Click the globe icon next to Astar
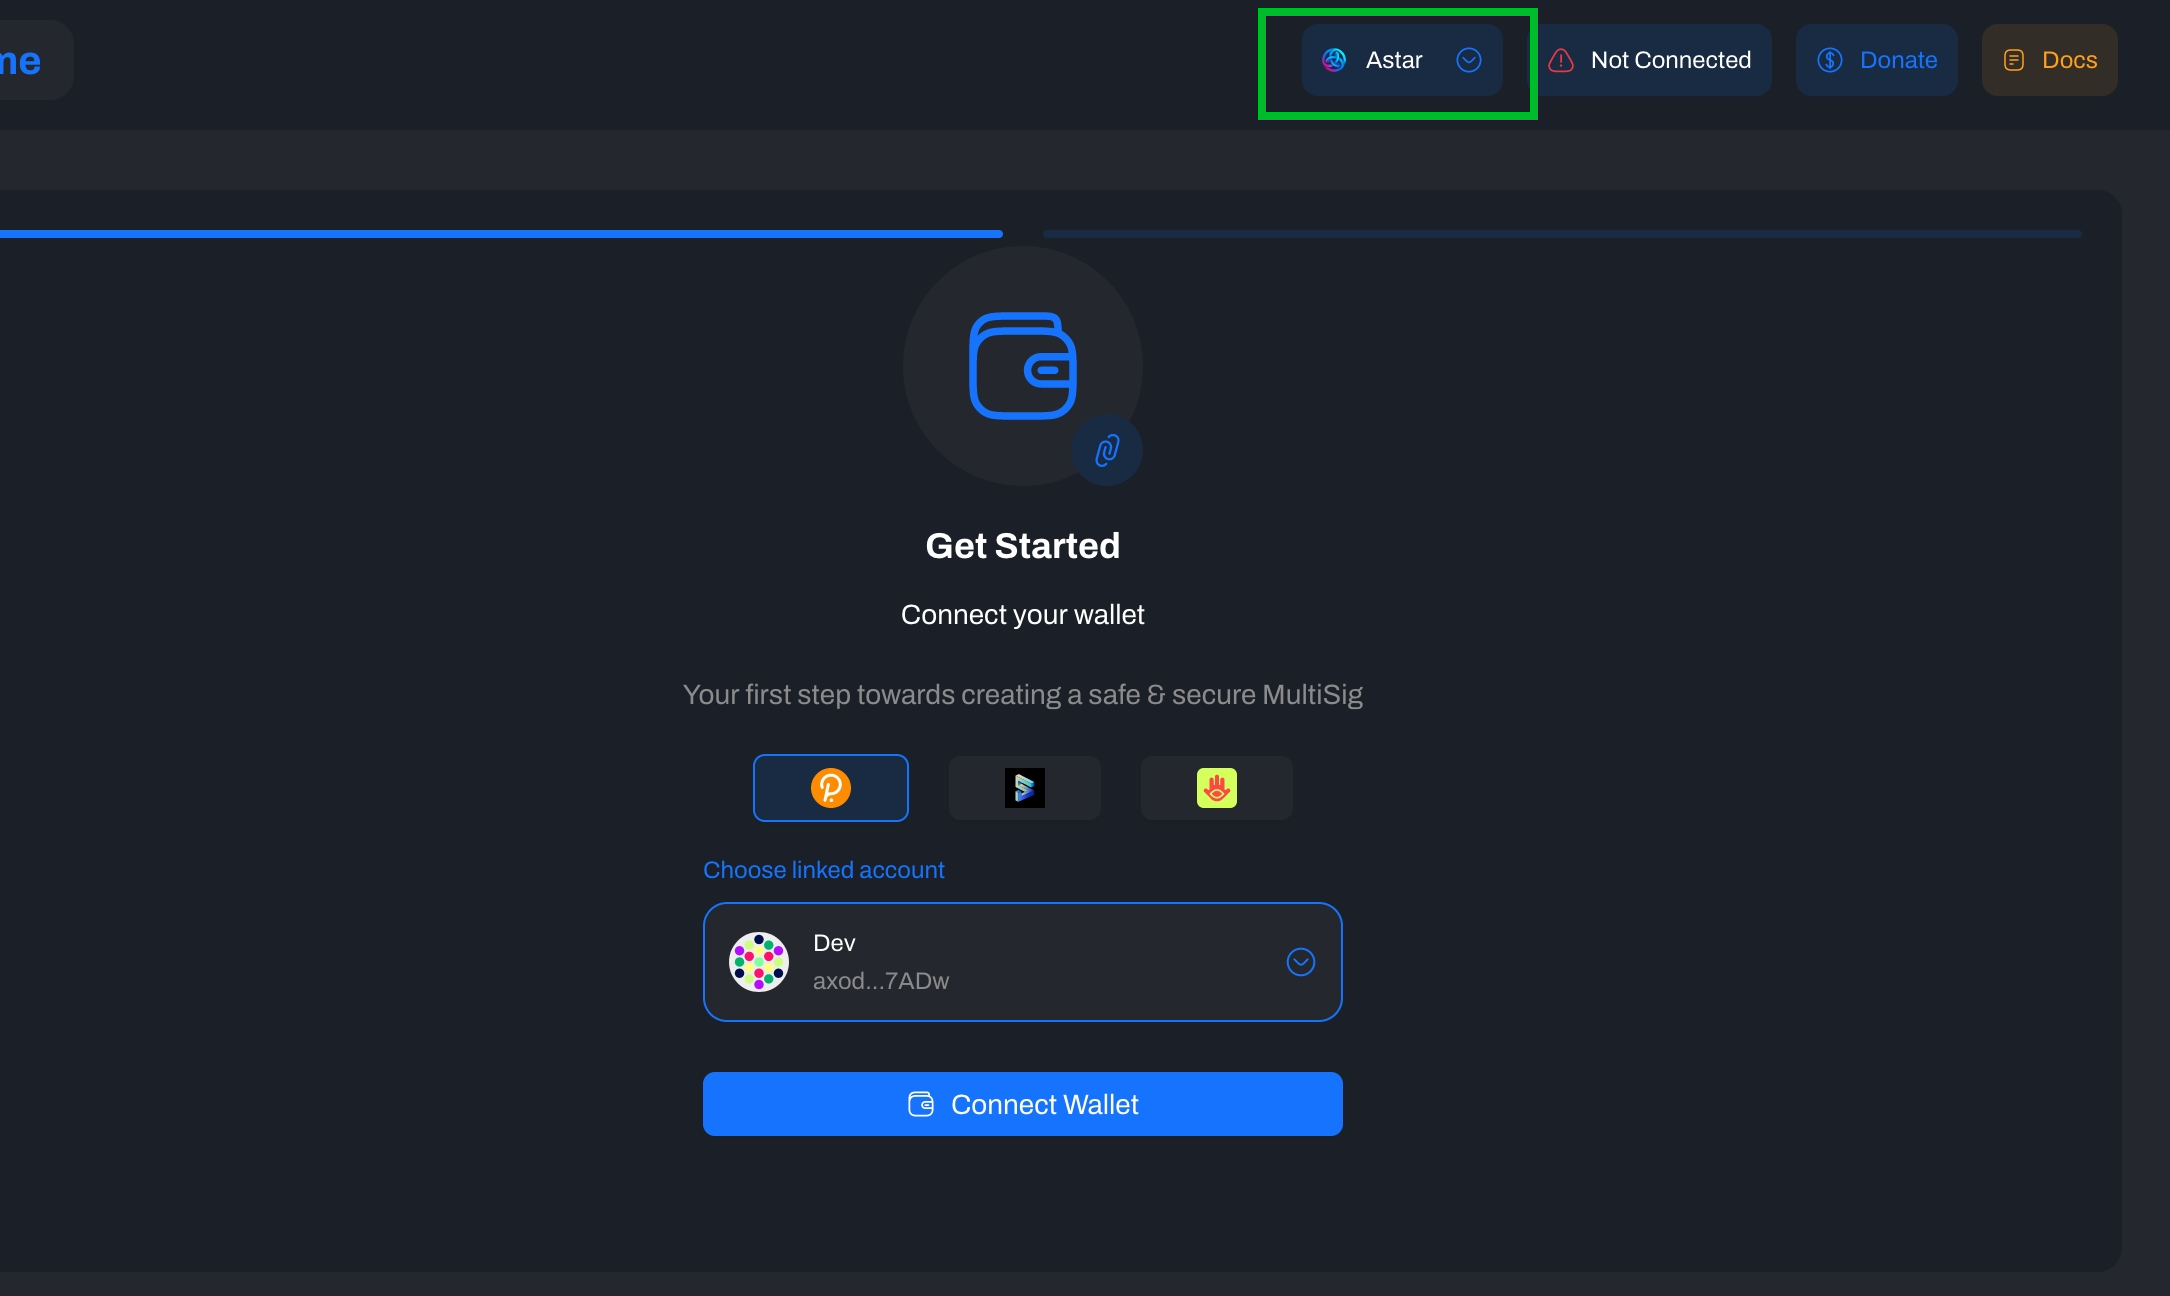2170x1296 pixels. 1336,60
